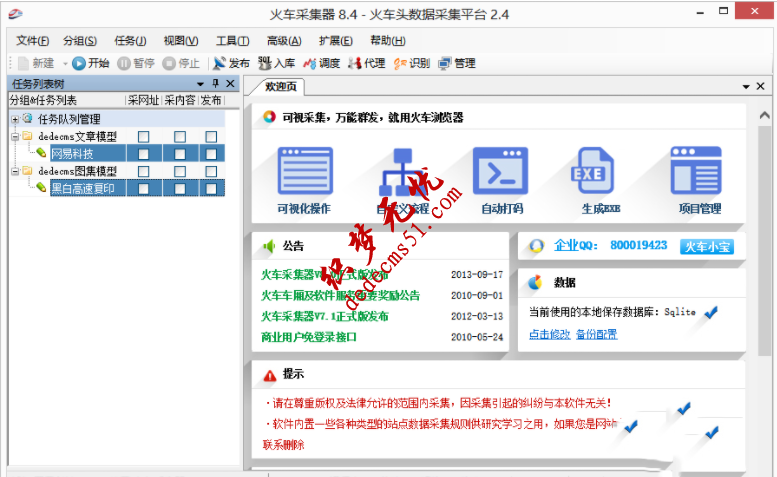Open the 自动打码 icon
The image size is (777, 477).
click(500, 171)
